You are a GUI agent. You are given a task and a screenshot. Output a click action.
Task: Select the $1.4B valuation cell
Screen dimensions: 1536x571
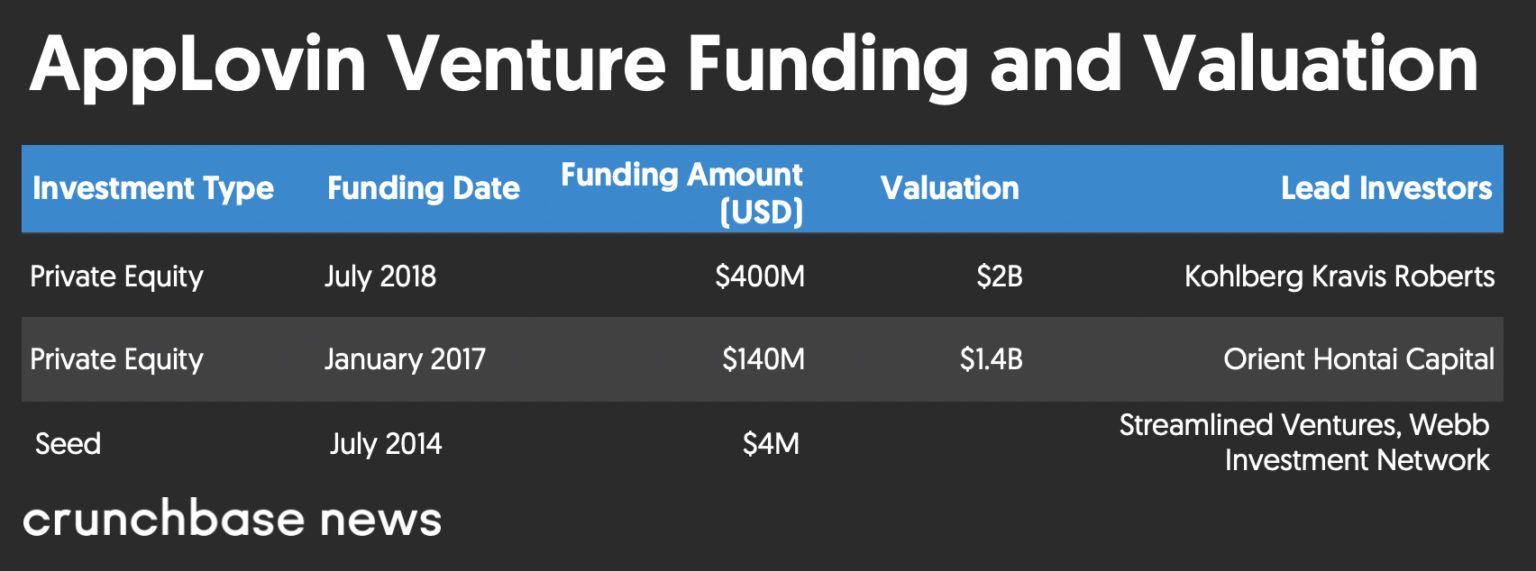pyautogui.click(x=991, y=360)
